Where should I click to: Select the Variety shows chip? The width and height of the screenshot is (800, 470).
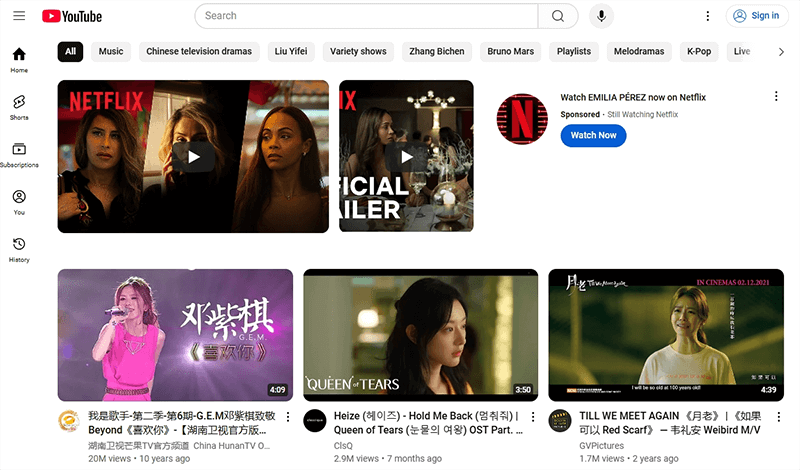[x=358, y=52]
